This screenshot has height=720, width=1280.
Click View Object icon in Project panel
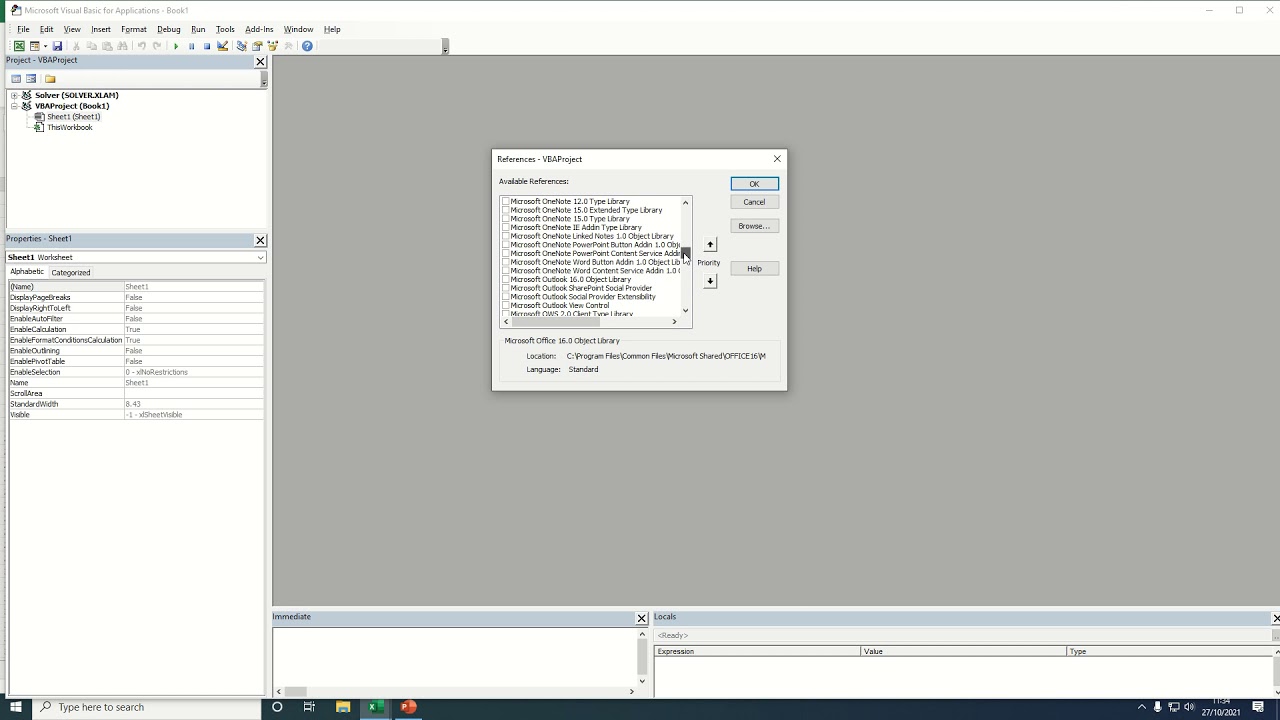pos(31,79)
